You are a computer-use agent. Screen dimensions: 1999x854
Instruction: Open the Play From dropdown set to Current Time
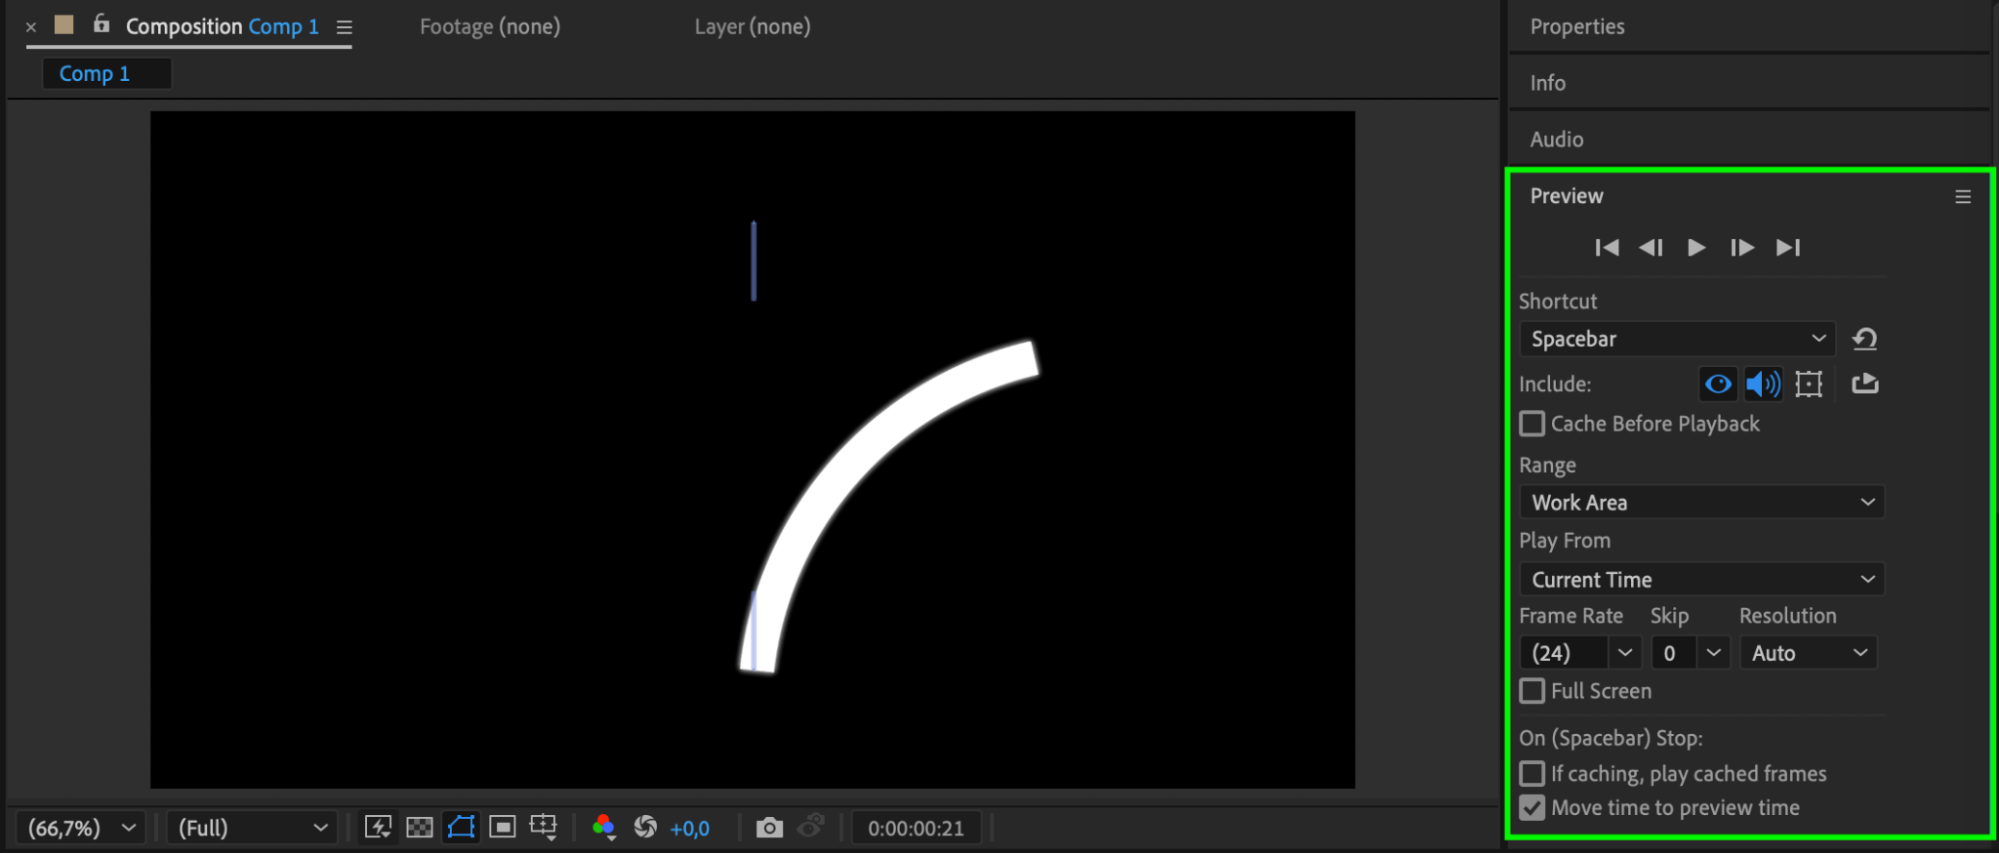click(x=1702, y=579)
